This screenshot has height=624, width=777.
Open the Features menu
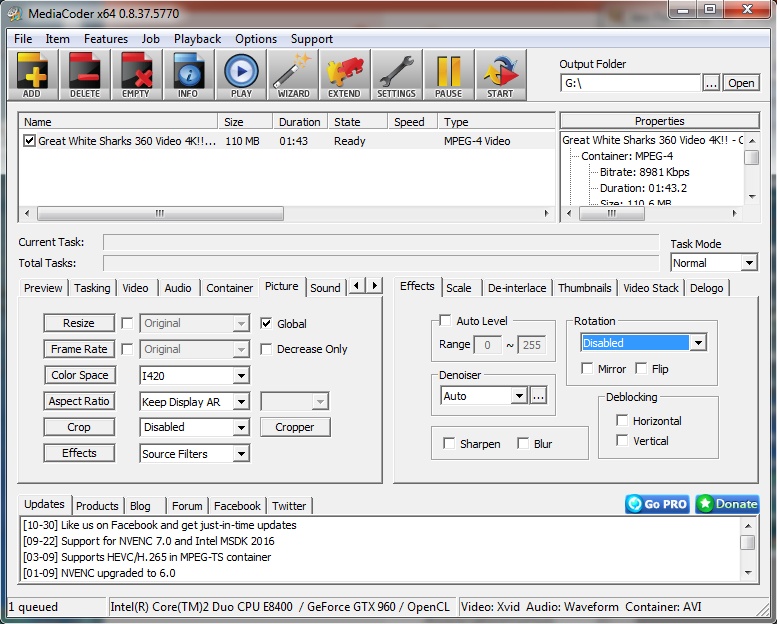(x=106, y=39)
